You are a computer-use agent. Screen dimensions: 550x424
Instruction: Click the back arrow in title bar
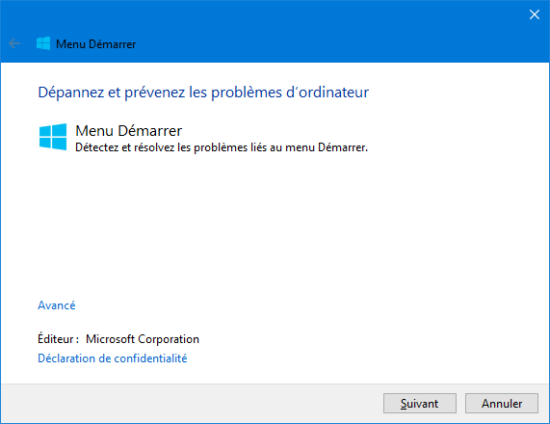coord(14,44)
